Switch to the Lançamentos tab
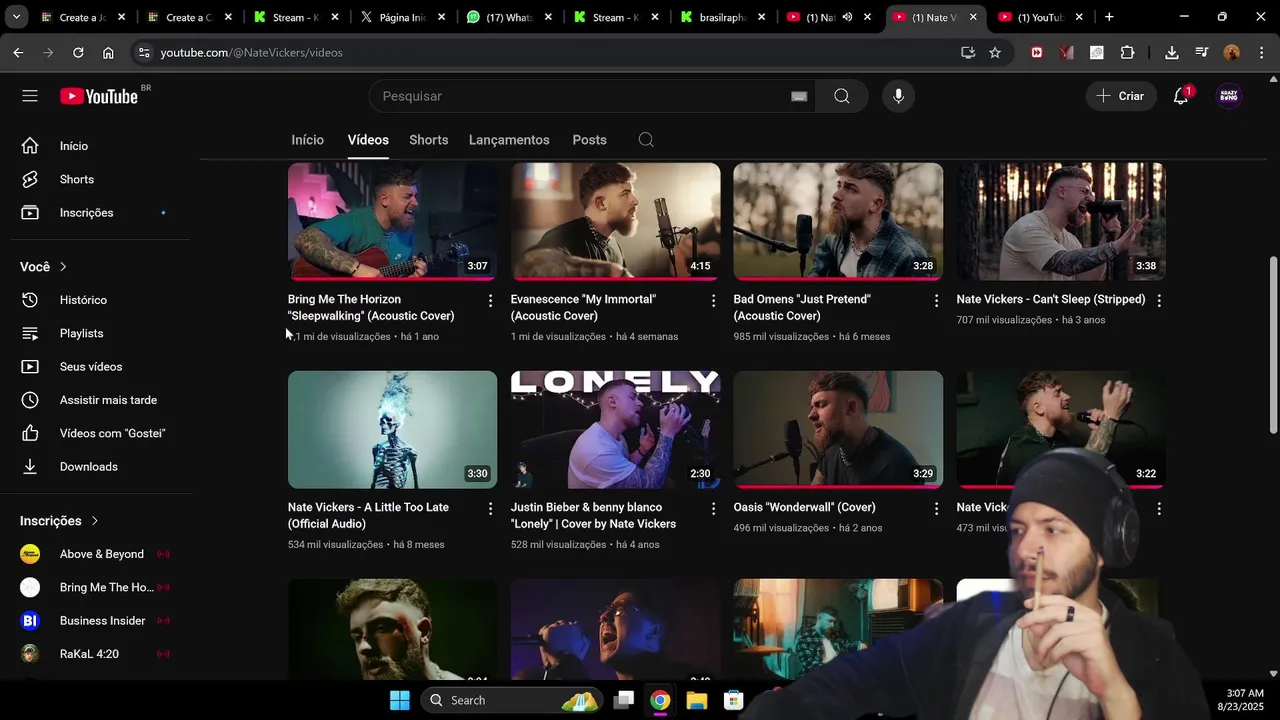1280x720 pixels. click(509, 140)
